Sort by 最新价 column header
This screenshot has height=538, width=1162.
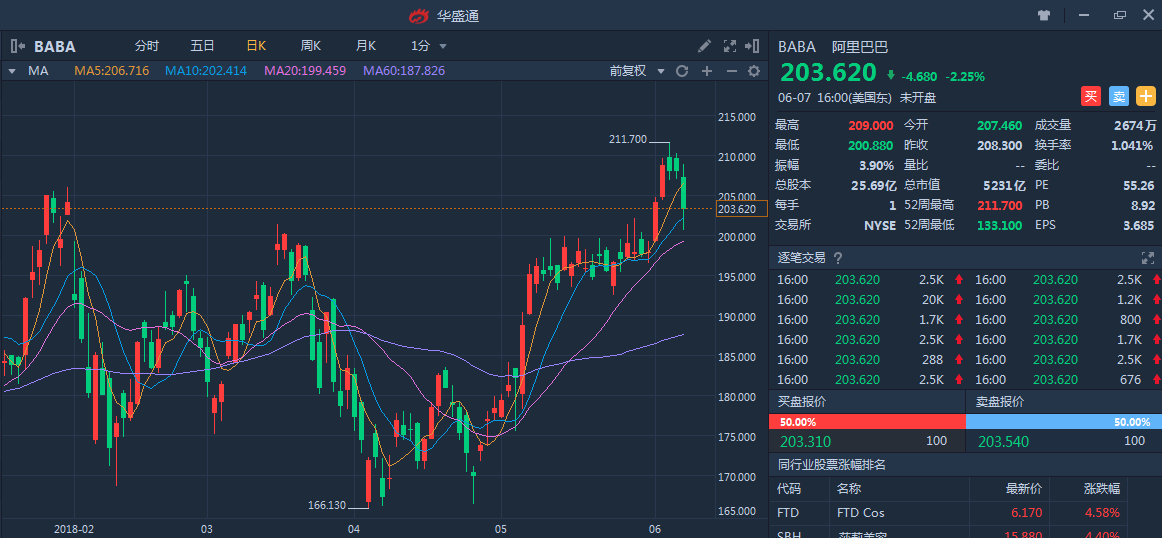(x=1023, y=489)
